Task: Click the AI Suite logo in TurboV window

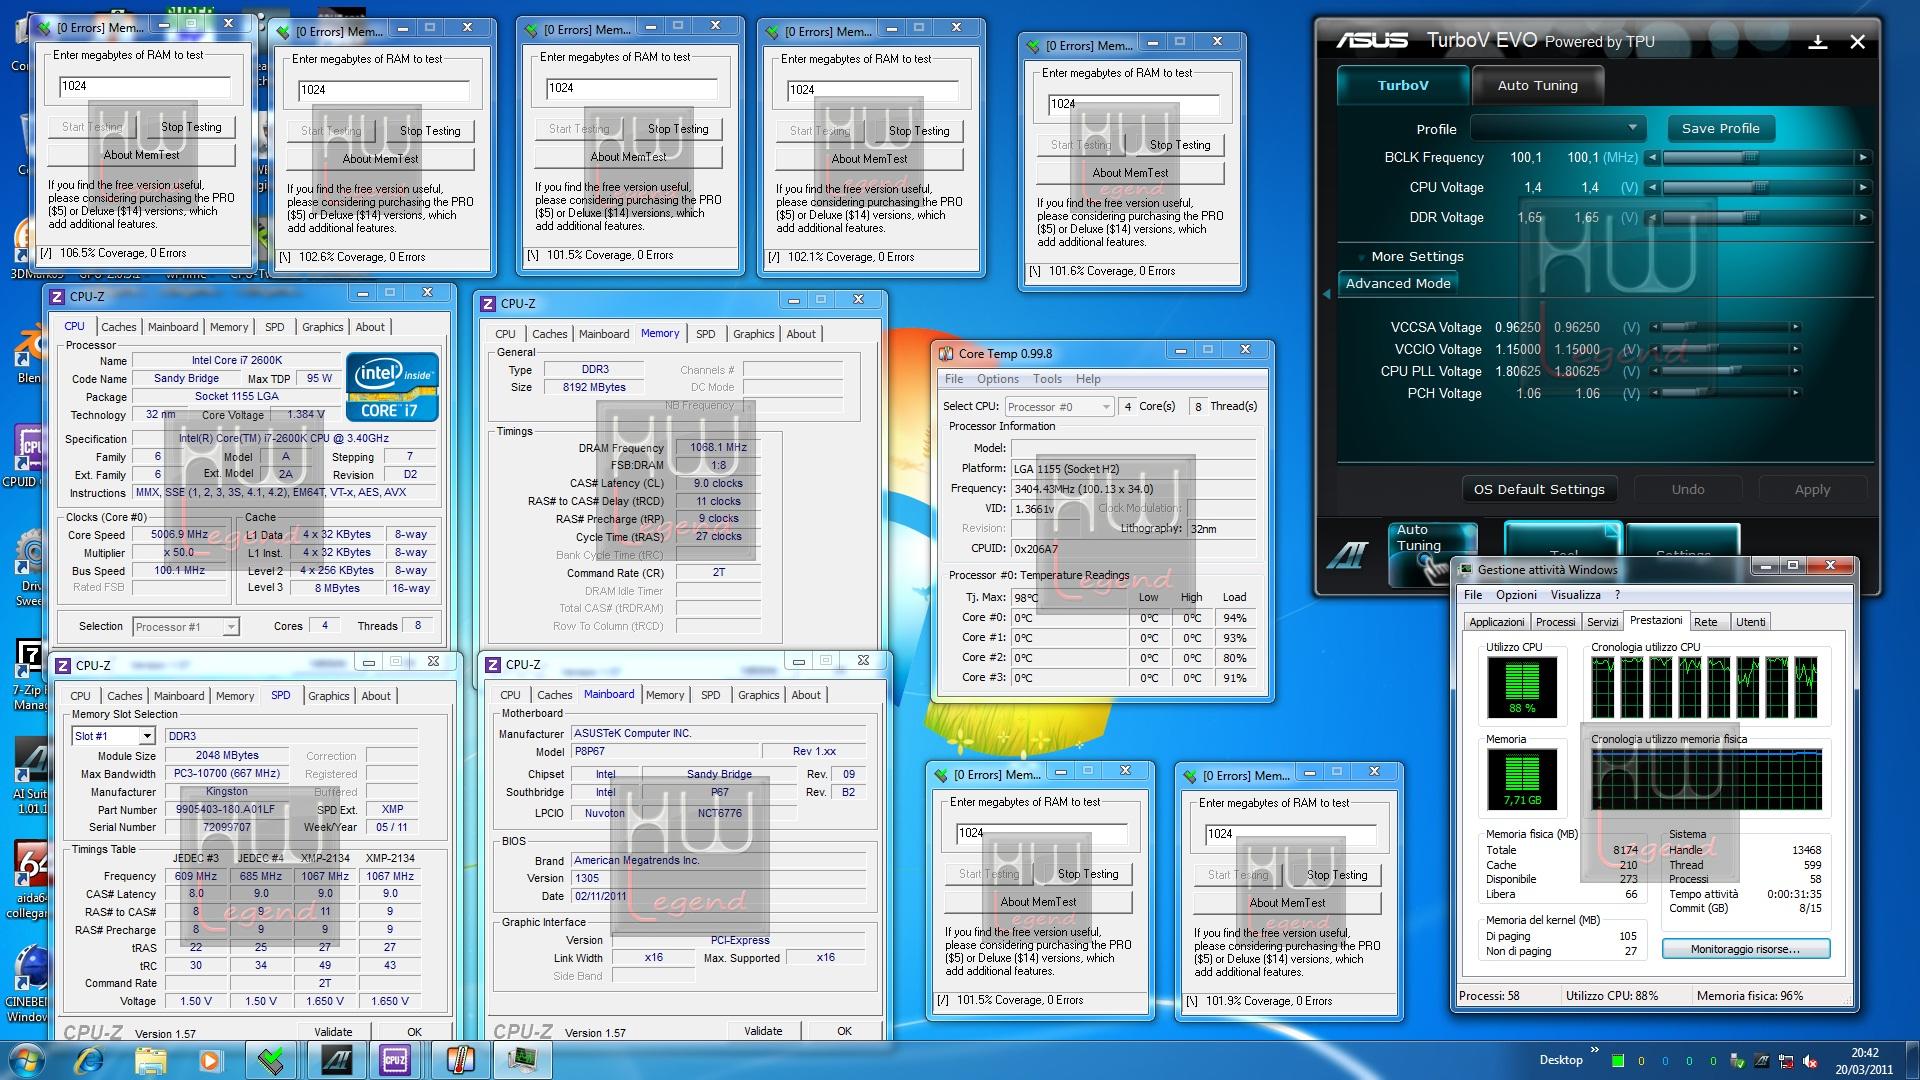Action: point(1346,556)
